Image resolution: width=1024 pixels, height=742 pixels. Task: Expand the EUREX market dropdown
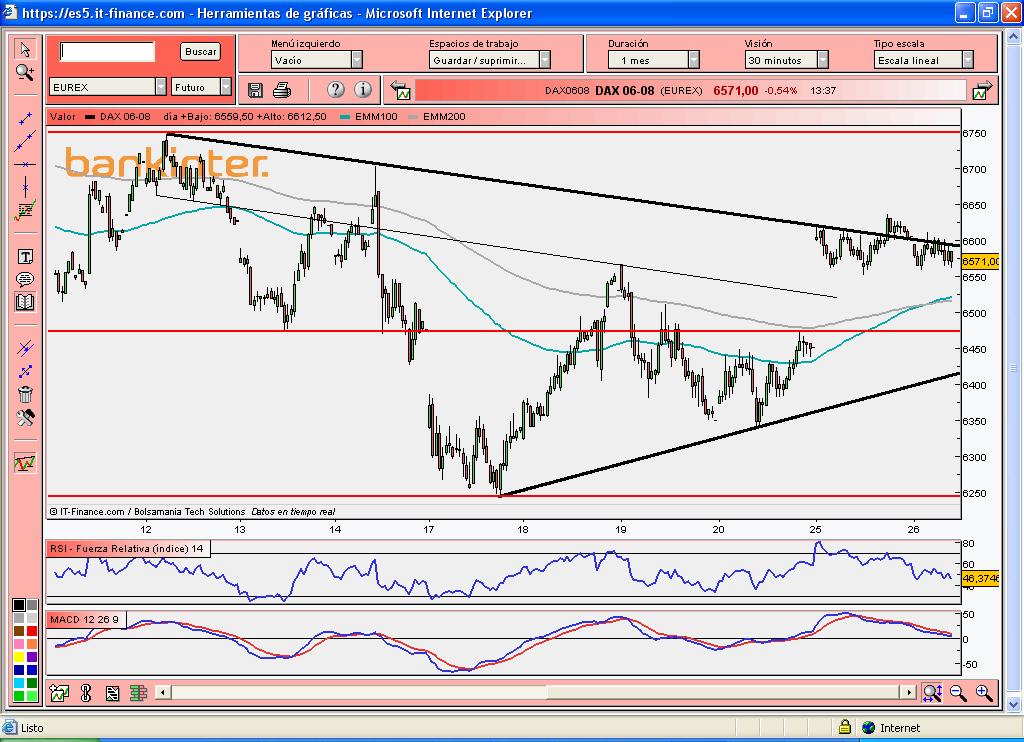tap(160, 87)
